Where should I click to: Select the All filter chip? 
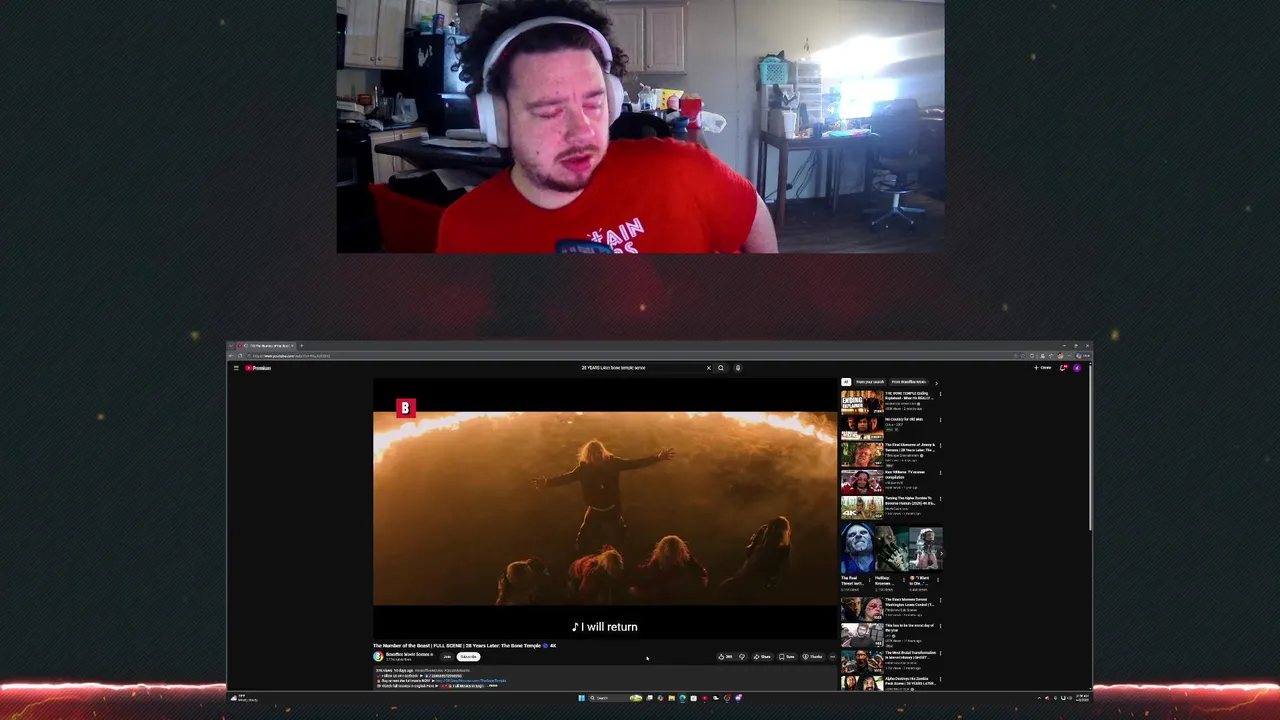click(846, 382)
